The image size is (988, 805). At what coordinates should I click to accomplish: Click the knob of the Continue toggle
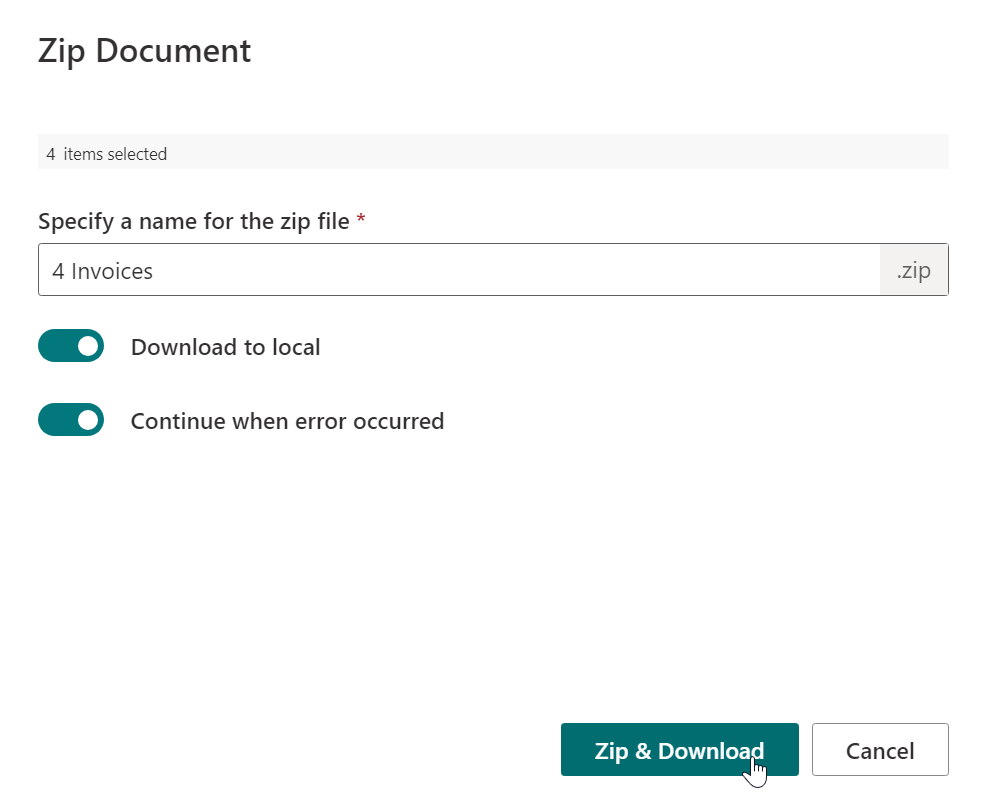click(x=88, y=420)
